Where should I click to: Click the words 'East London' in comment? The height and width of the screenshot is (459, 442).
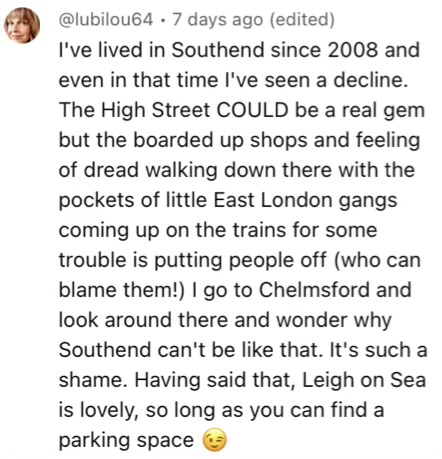pyautogui.click(x=273, y=200)
